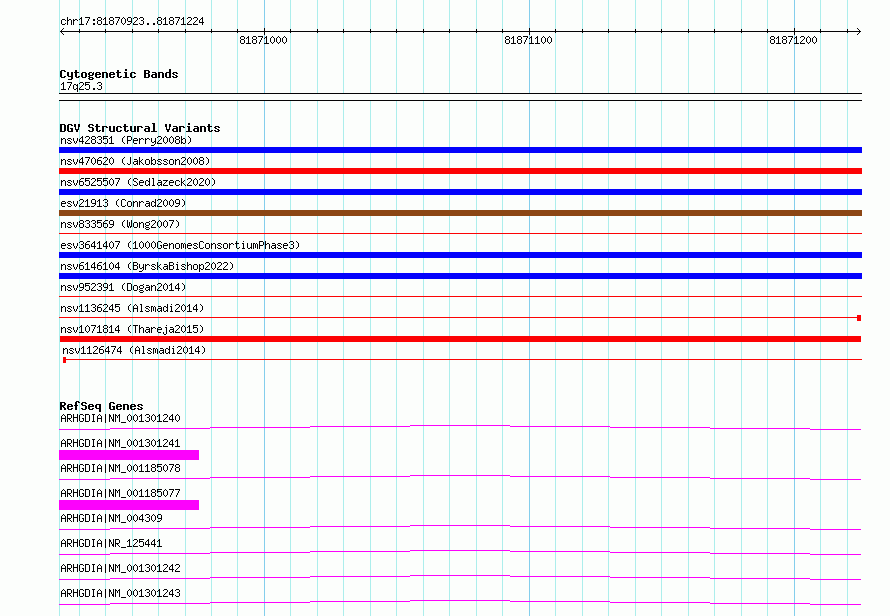Image resolution: width=890 pixels, height=616 pixels.
Task: Click red start marker of nsv1126474 line
Action: (x=65, y=360)
